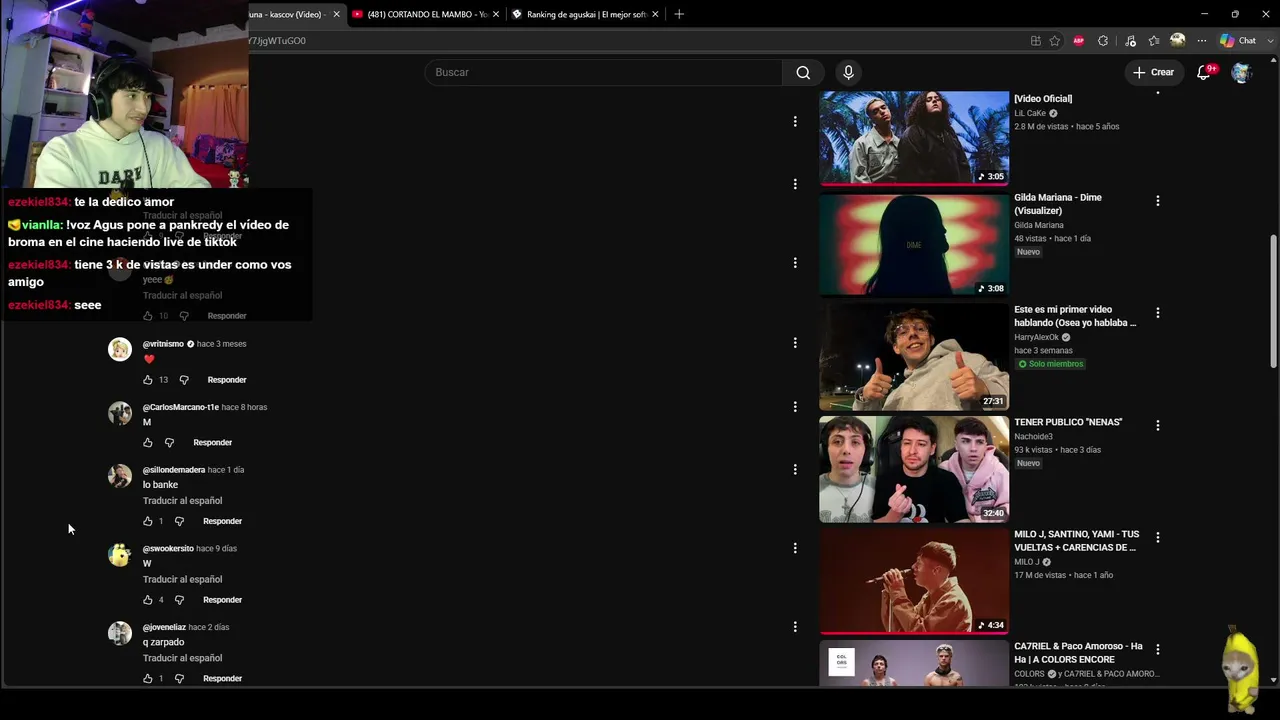The width and height of the screenshot is (1280, 720).
Task: Open MILO J, SANTINO, YAMI video title
Action: click(1077, 541)
